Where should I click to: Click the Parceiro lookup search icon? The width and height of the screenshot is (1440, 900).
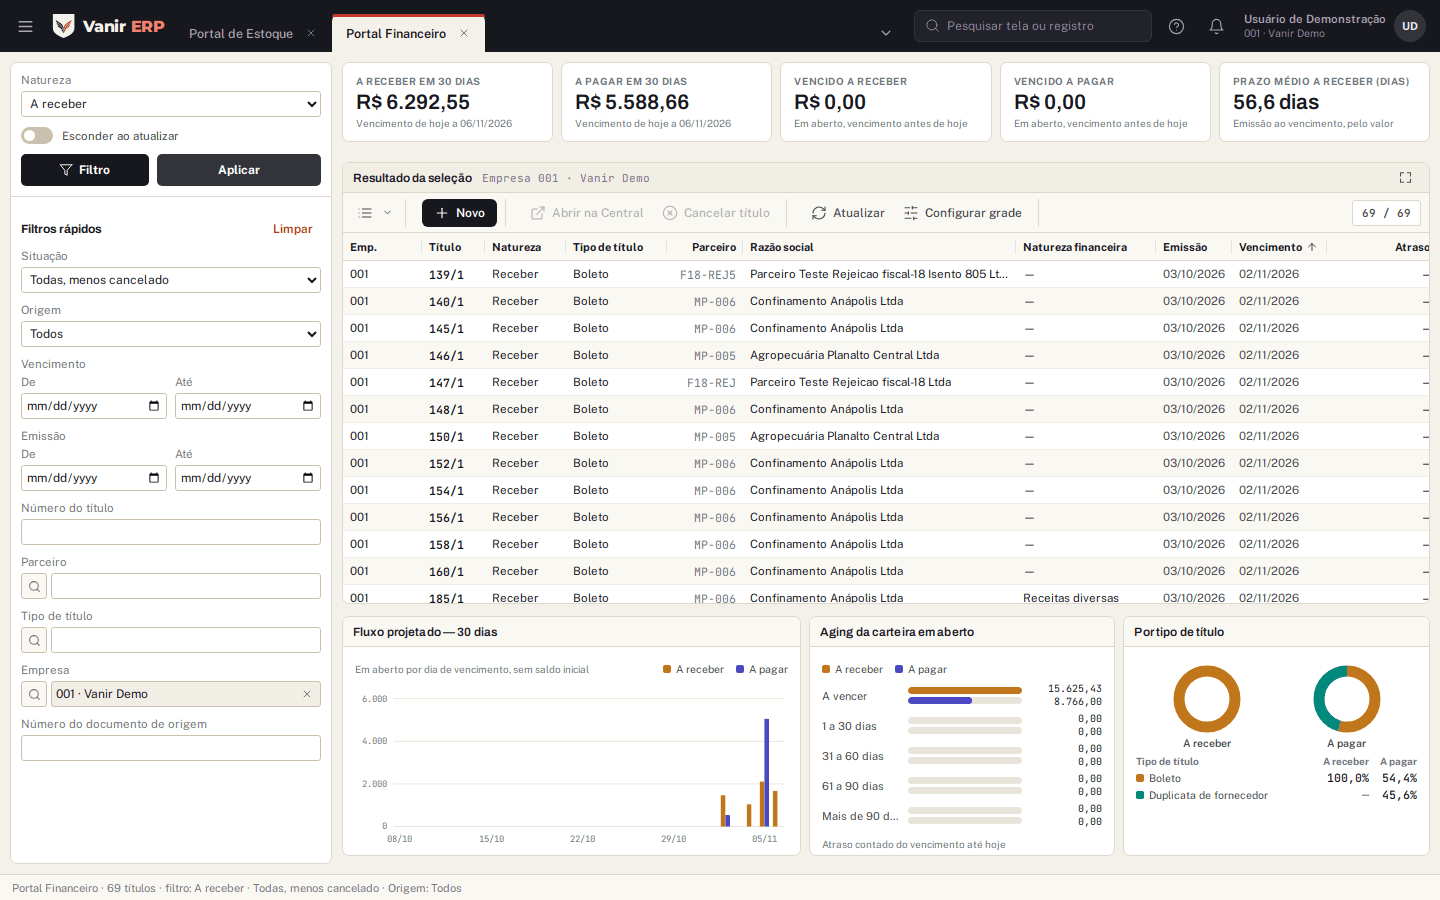[x=34, y=586]
